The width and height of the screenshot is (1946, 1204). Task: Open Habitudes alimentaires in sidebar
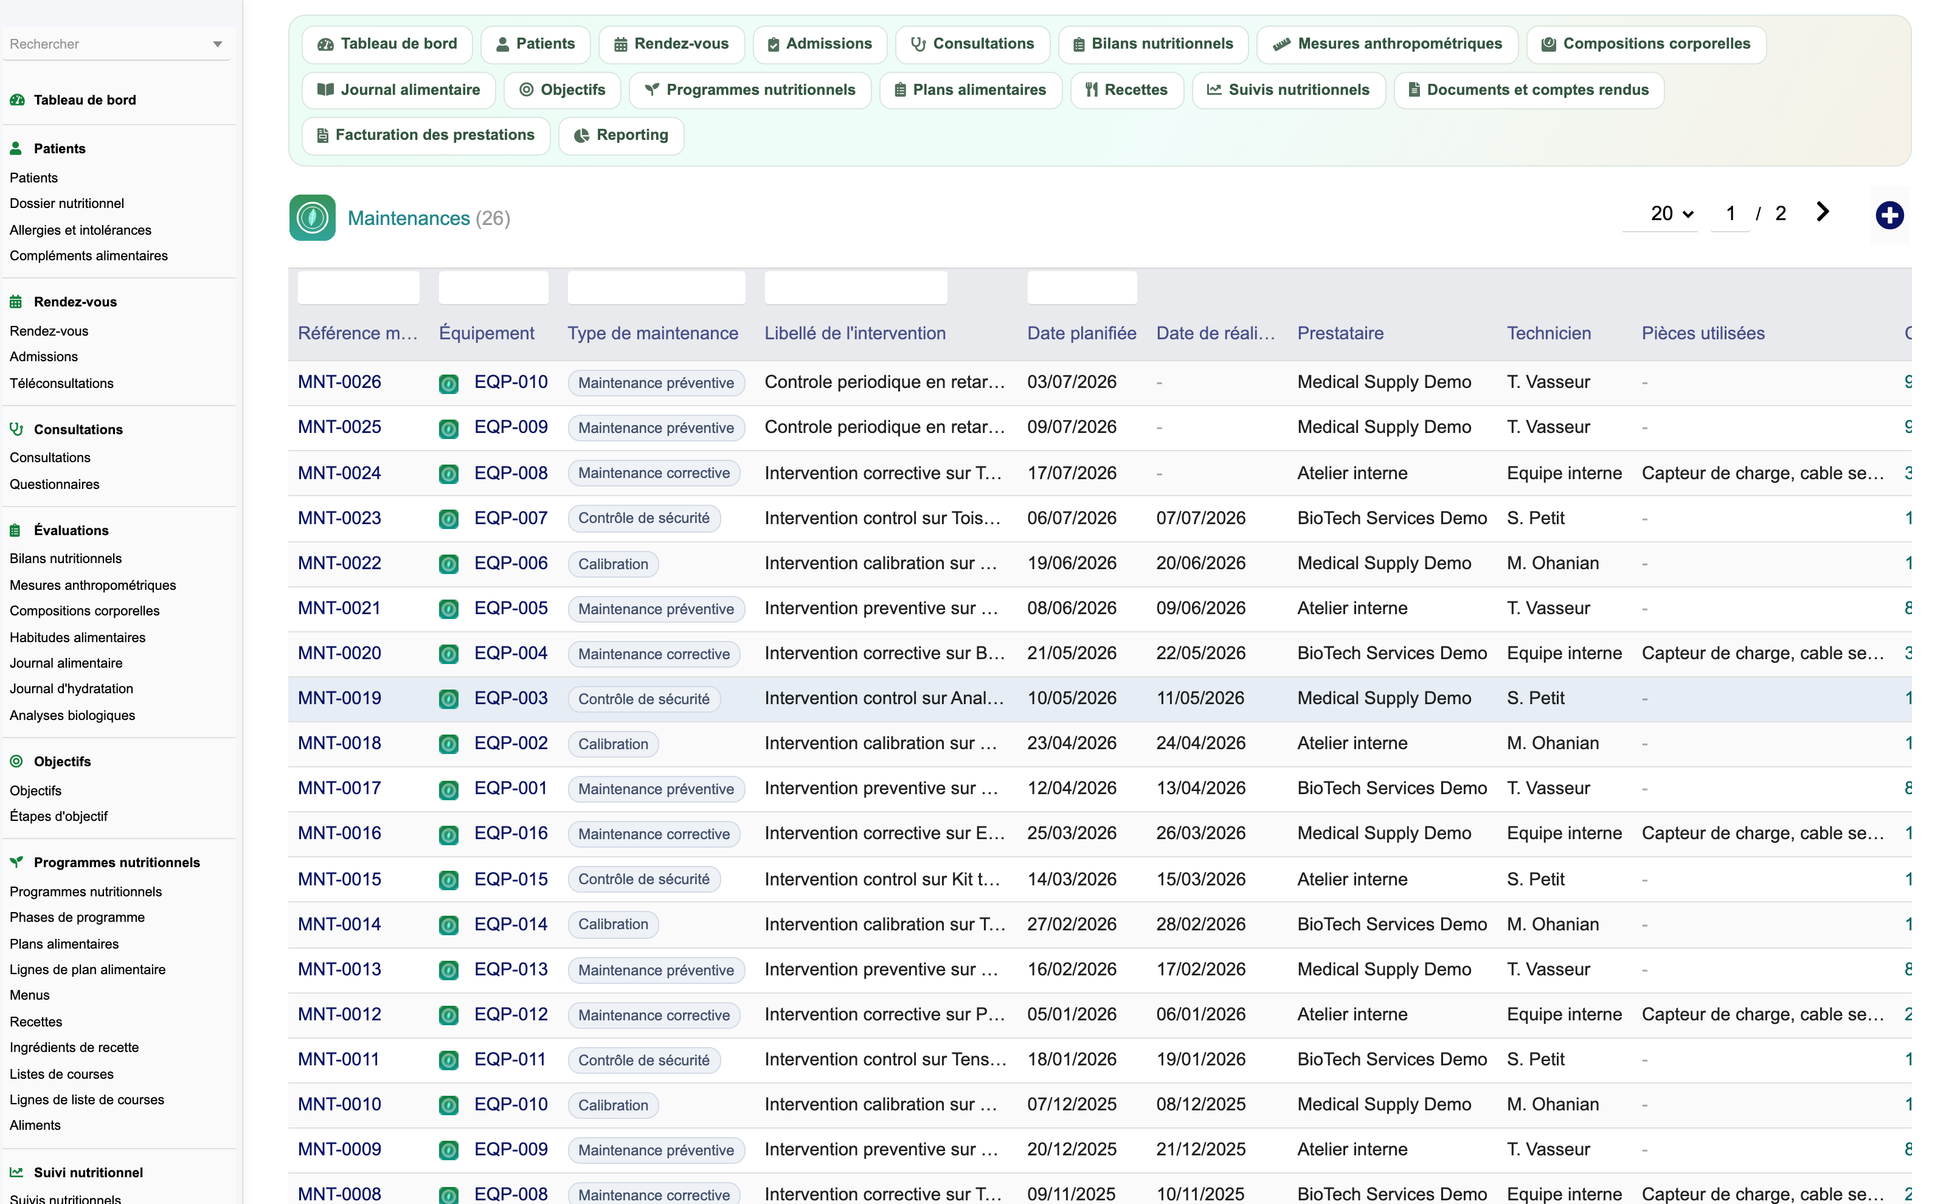(x=77, y=637)
